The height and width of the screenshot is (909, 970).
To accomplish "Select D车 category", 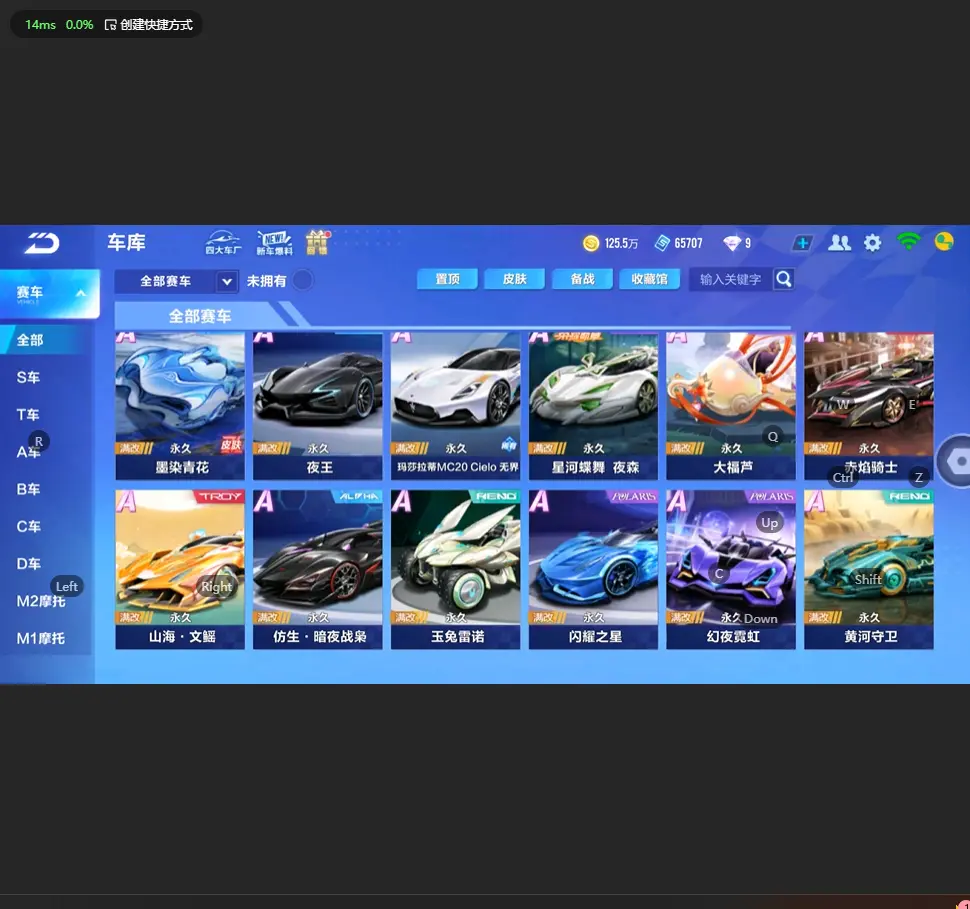I will pos(28,564).
